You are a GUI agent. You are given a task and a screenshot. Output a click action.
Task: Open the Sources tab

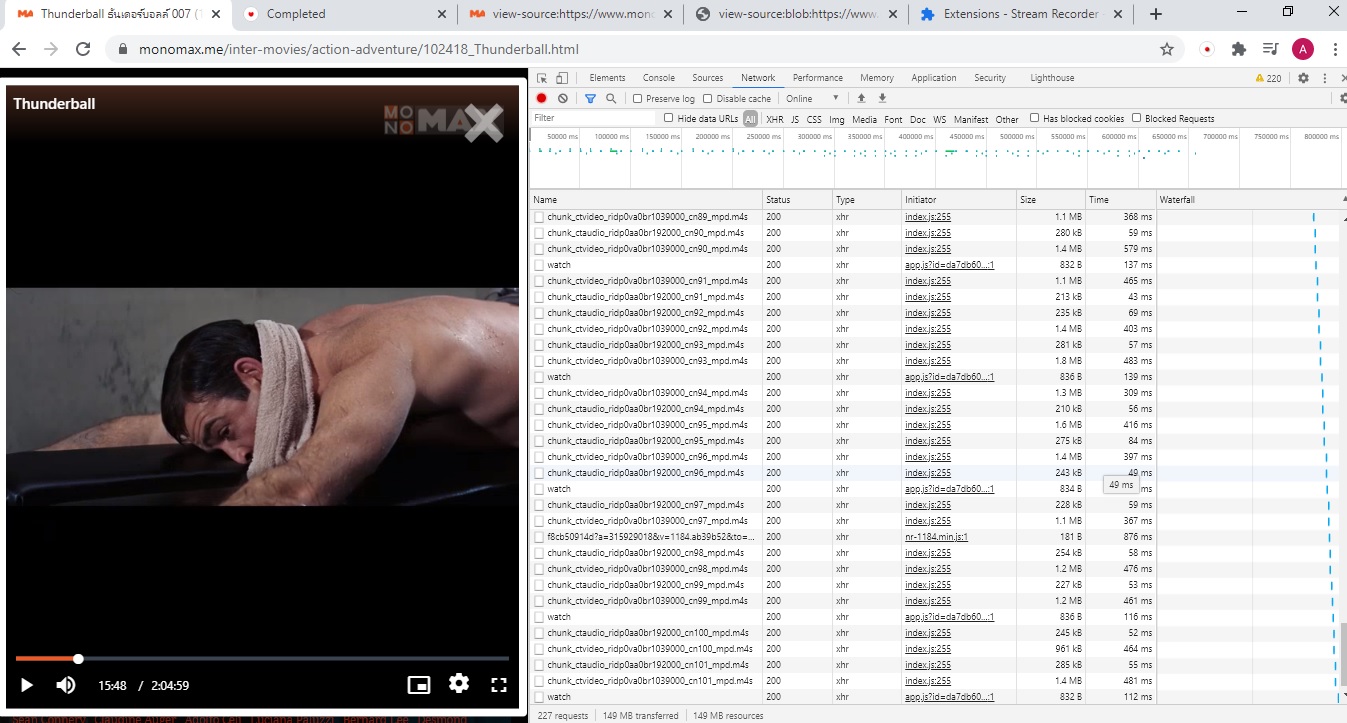(708, 78)
